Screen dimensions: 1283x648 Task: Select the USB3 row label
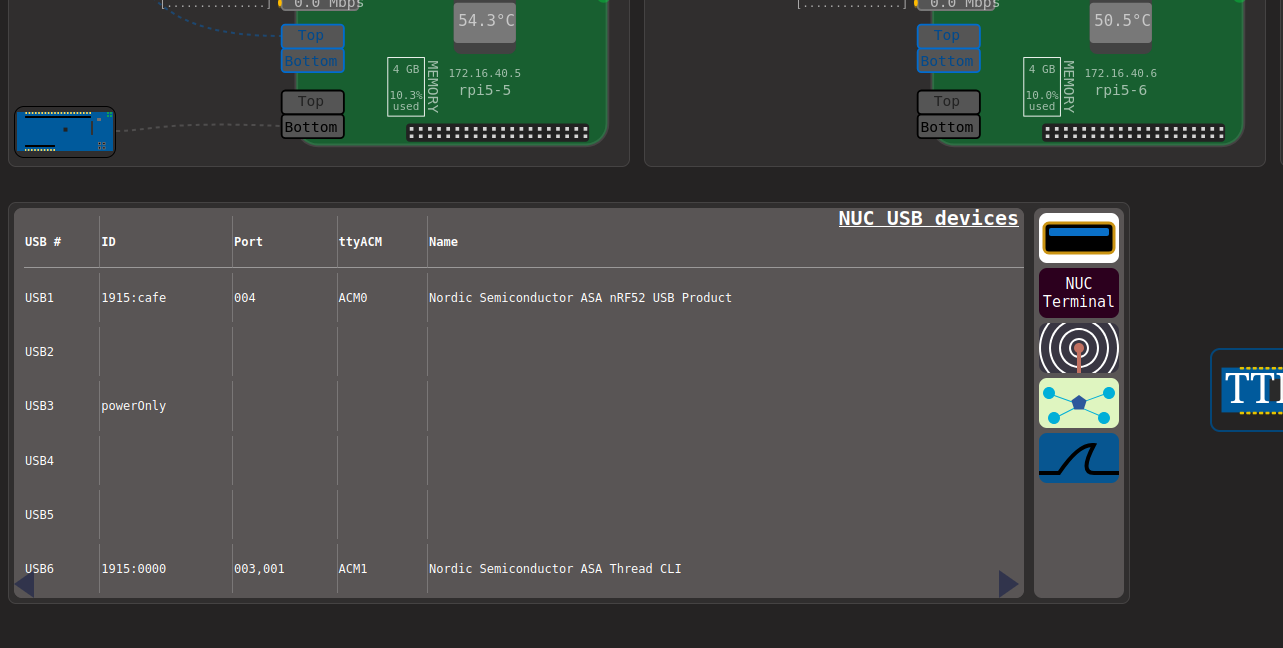point(39,406)
